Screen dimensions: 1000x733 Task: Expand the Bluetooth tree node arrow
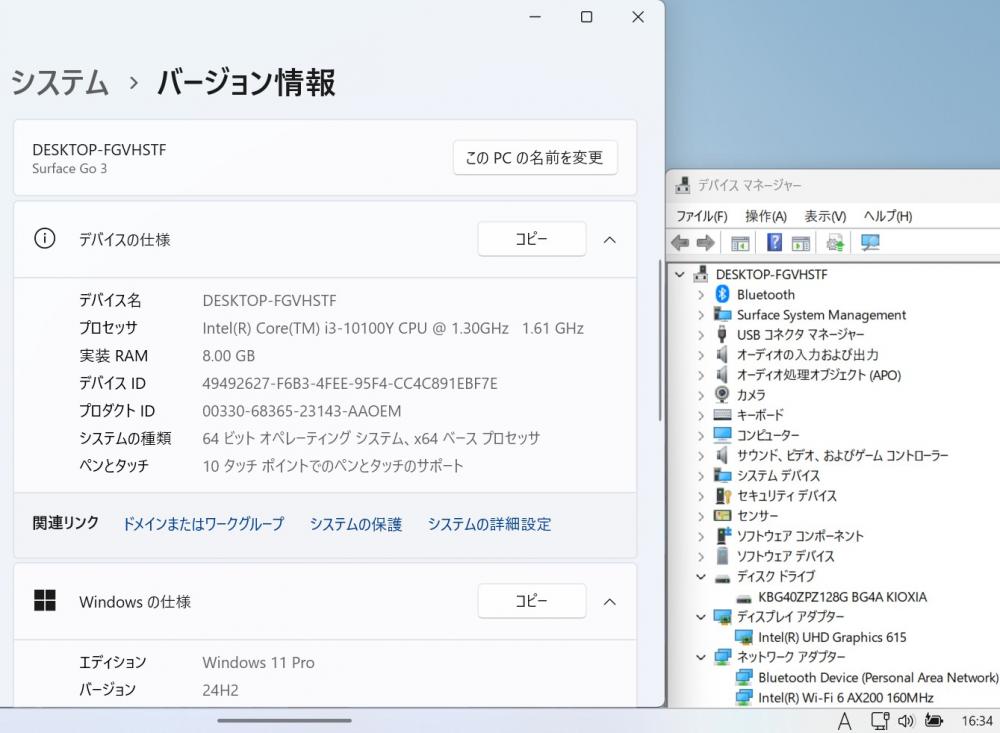pos(701,295)
